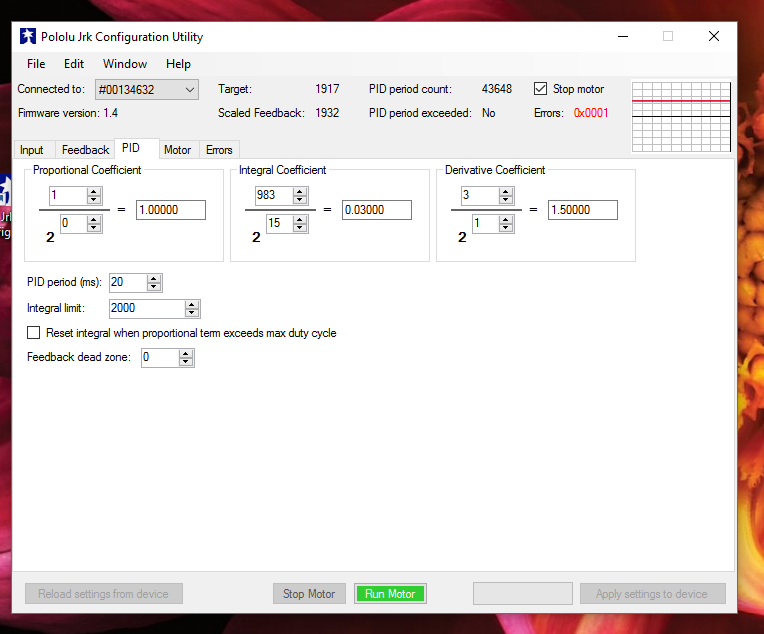The width and height of the screenshot is (764, 634).
Task: Increase the Feedback dead zone value
Action: [186, 354]
